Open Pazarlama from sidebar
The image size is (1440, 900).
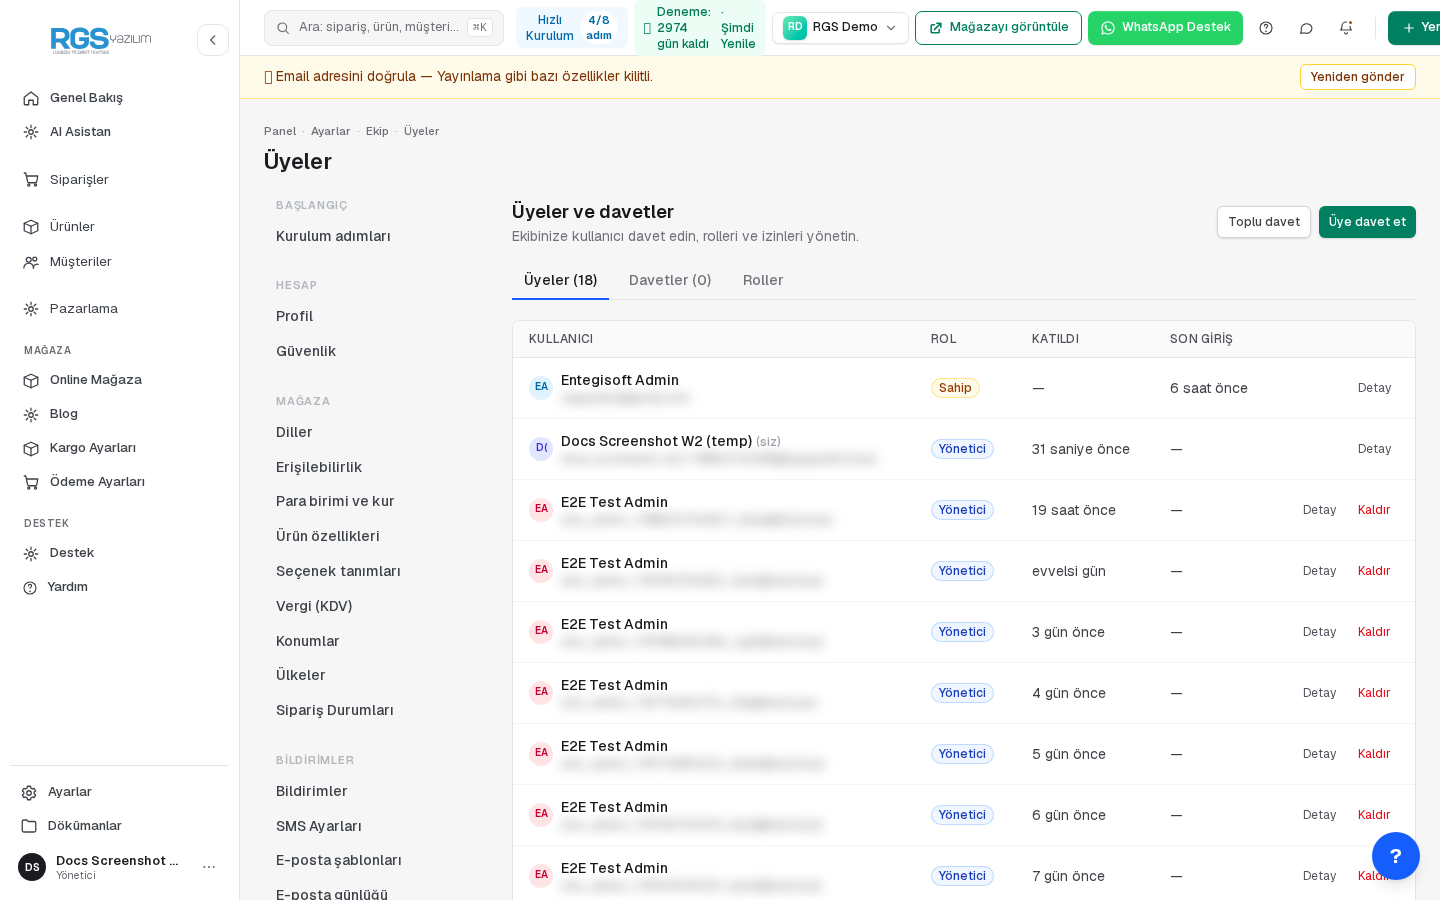84,309
